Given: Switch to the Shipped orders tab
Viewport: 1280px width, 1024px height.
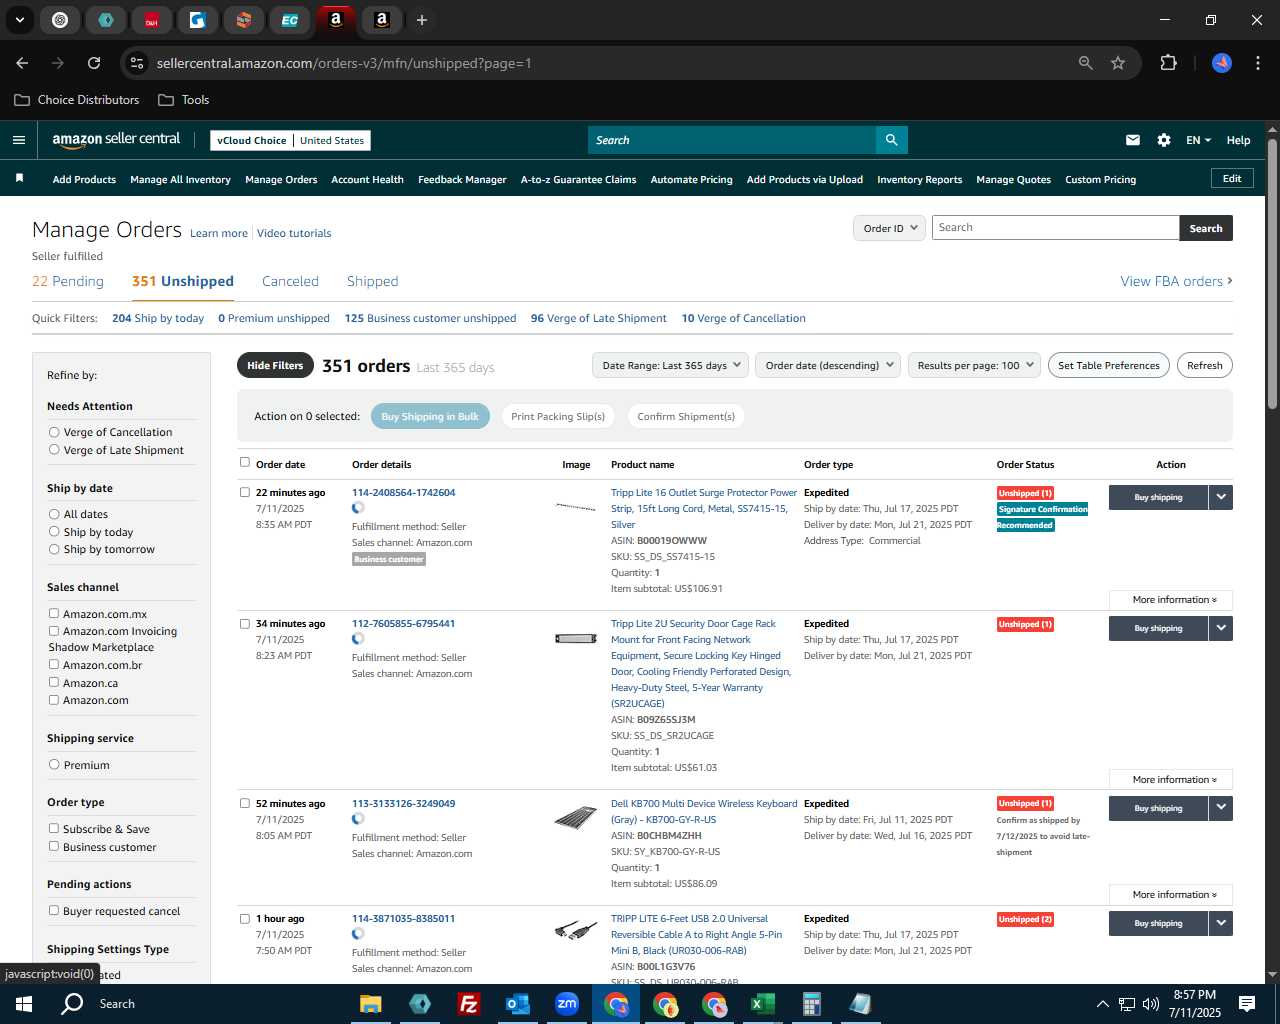Looking at the screenshot, I should coord(372,281).
